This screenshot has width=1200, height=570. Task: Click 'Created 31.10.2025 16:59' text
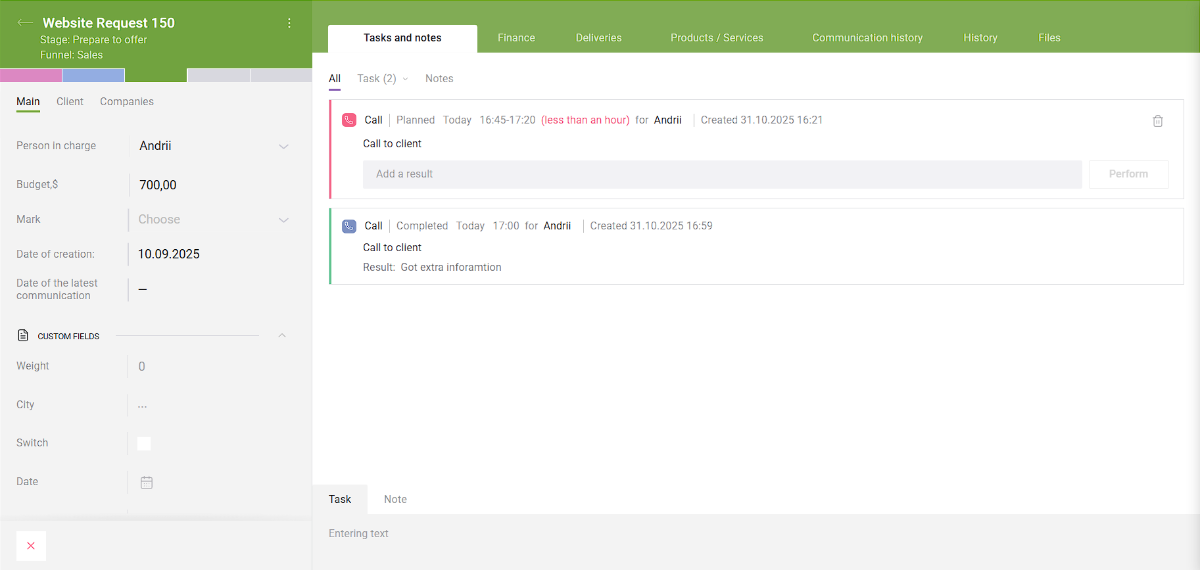[x=651, y=226]
